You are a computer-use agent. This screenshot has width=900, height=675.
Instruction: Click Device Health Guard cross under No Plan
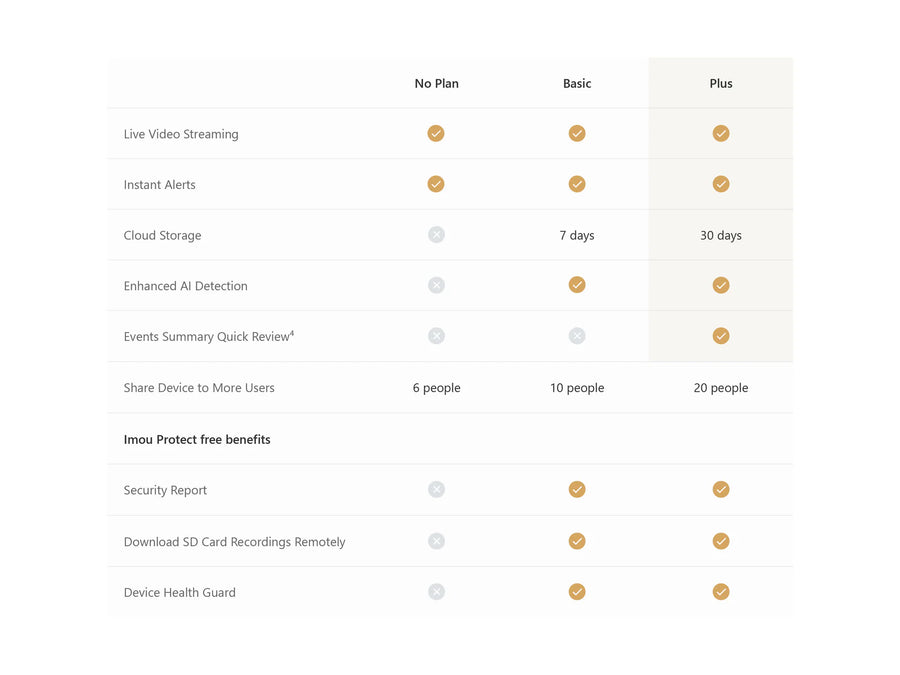[436, 592]
